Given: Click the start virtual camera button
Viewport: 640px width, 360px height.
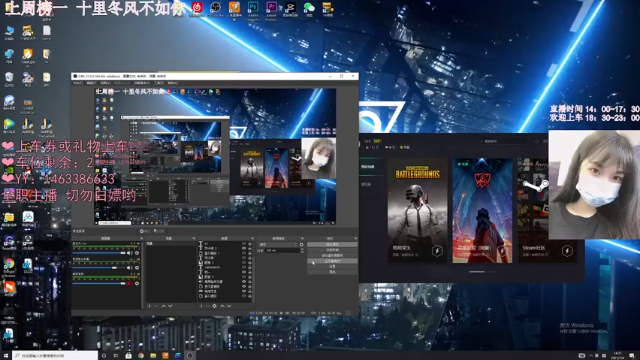Looking at the screenshot, I should tap(332, 256).
